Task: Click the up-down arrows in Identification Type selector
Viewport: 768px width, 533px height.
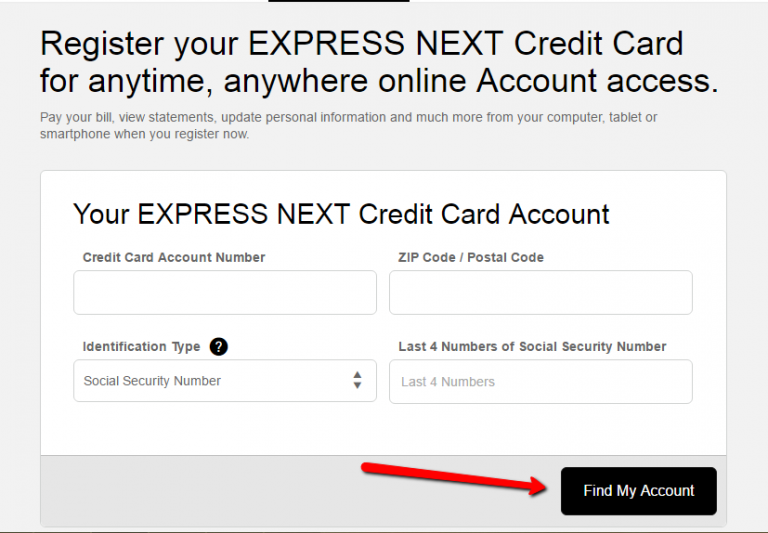Action: point(357,381)
